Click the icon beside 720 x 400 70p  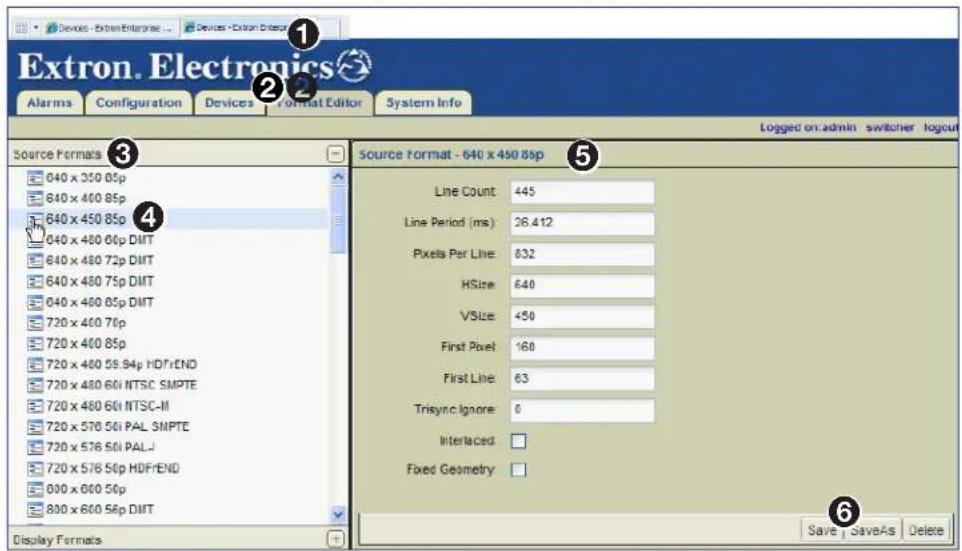tap(35, 323)
